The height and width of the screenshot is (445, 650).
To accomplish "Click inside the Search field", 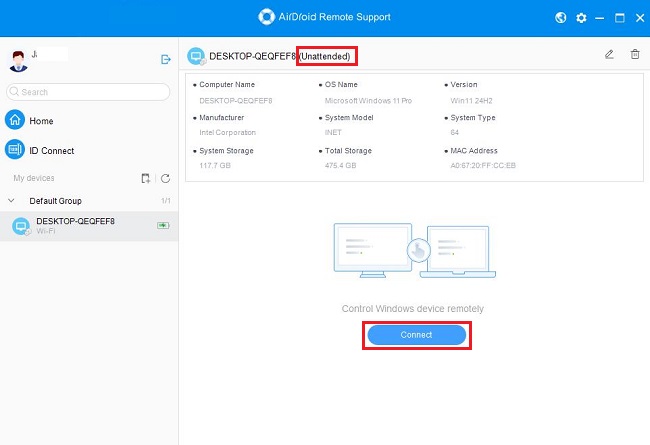I will point(90,92).
